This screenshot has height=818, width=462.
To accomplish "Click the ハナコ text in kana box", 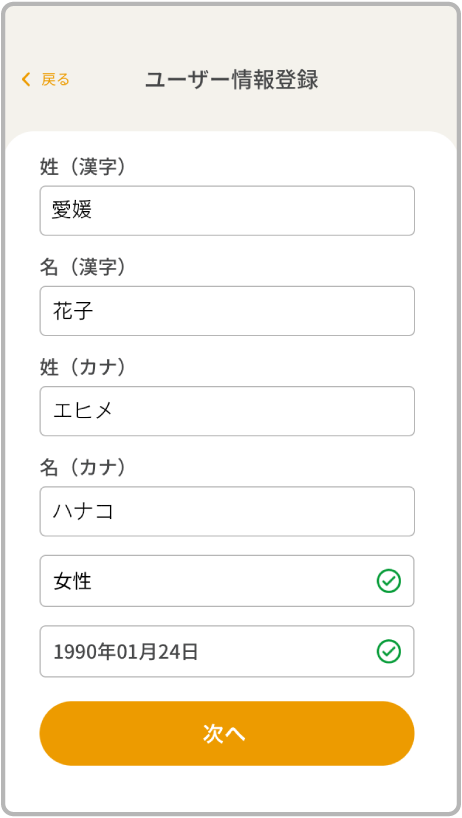I will coord(83,511).
